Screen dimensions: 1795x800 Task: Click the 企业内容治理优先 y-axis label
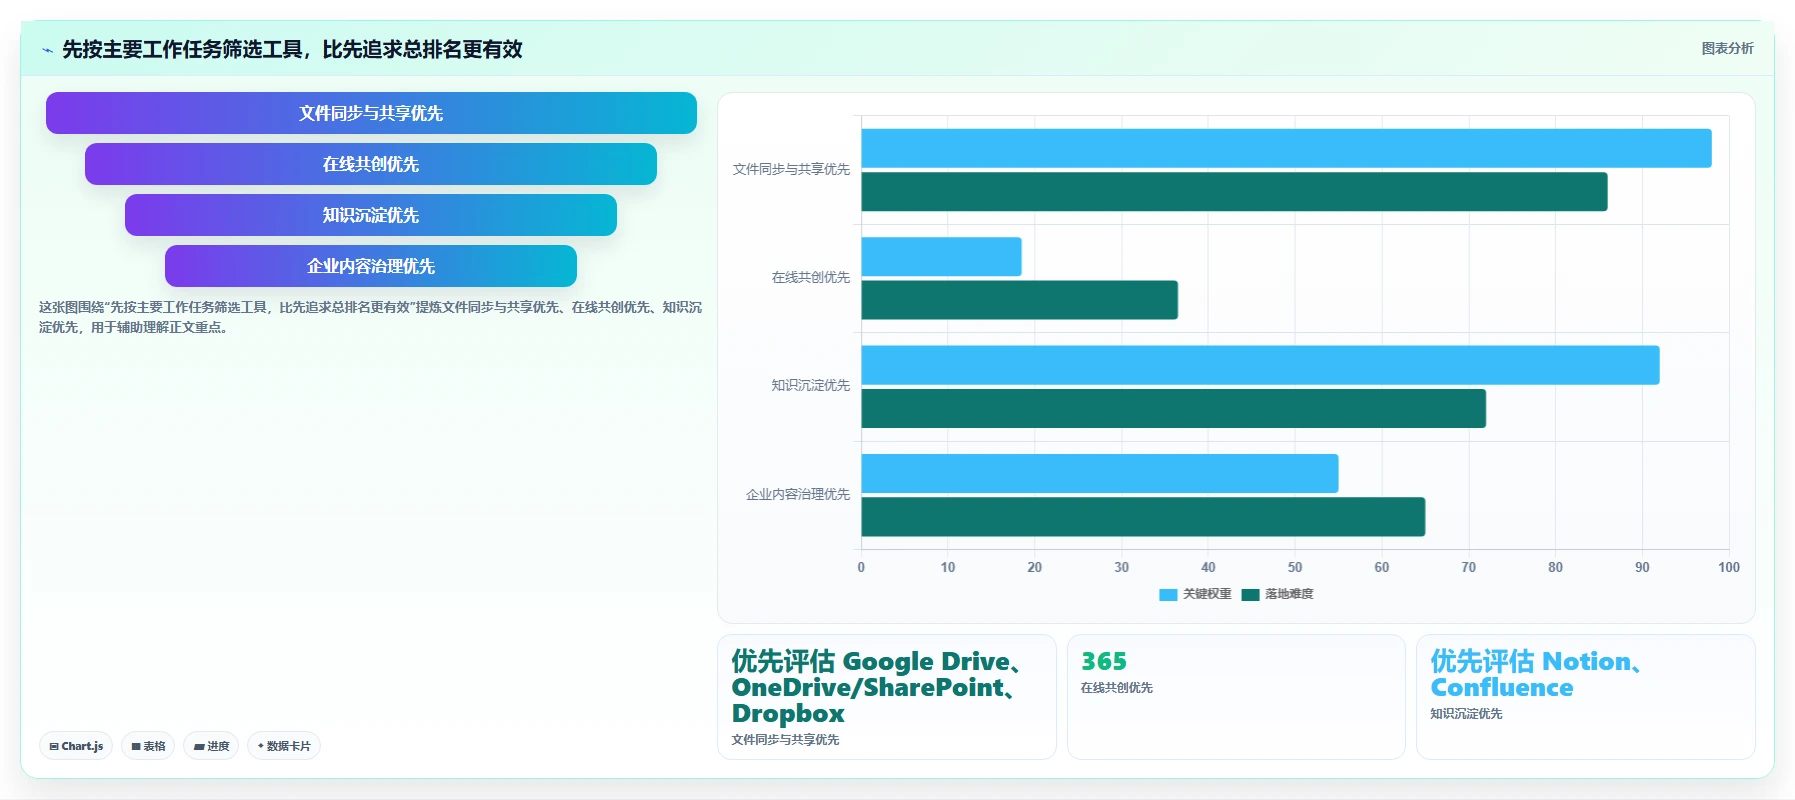[x=797, y=495]
